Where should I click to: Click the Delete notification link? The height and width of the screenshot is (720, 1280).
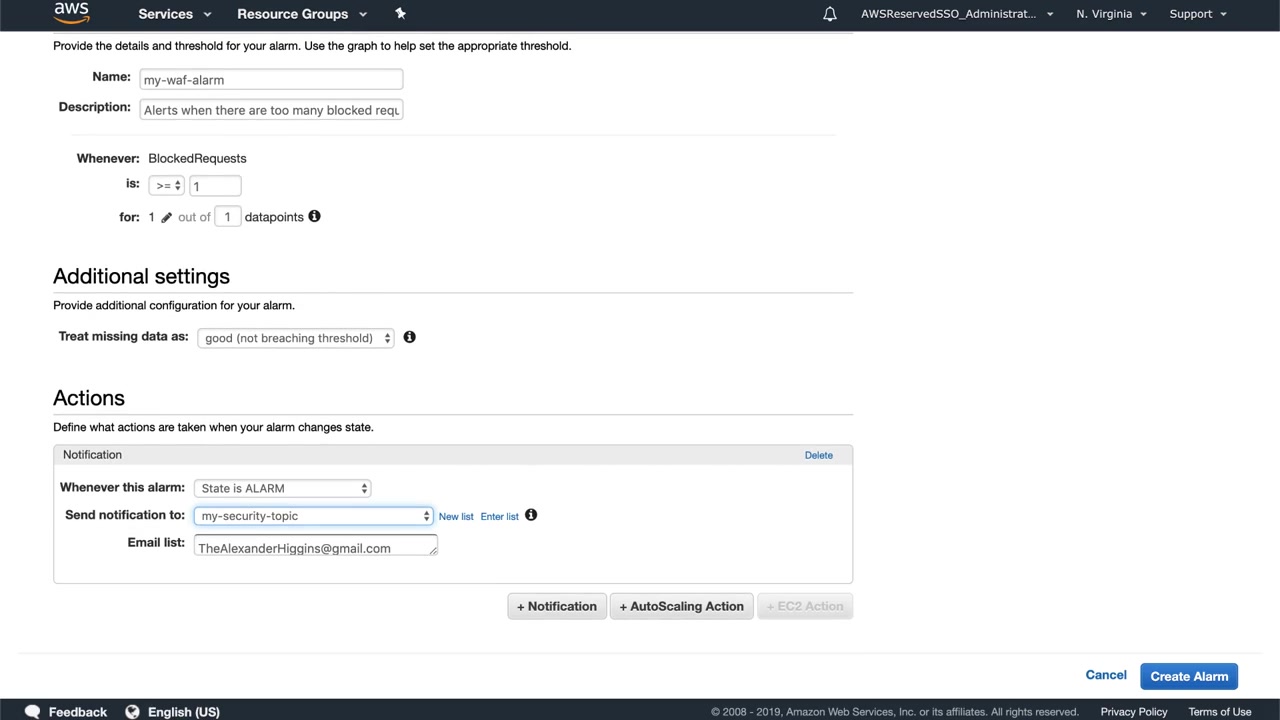coord(818,455)
